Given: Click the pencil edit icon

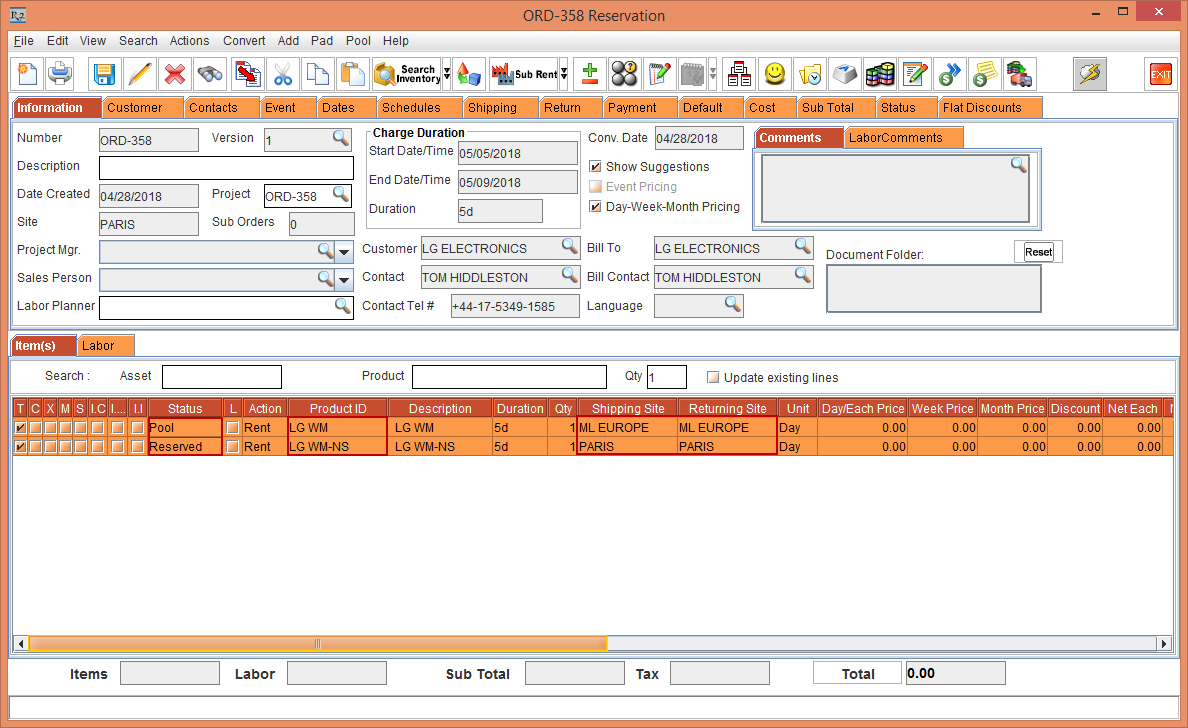Looking at the screenshot, I should (140, 74).
